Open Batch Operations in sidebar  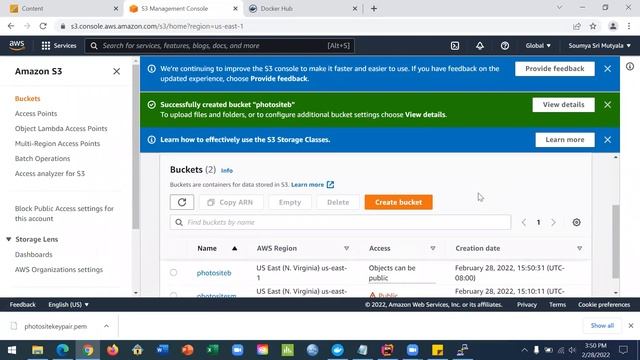[x=42, y=158]
